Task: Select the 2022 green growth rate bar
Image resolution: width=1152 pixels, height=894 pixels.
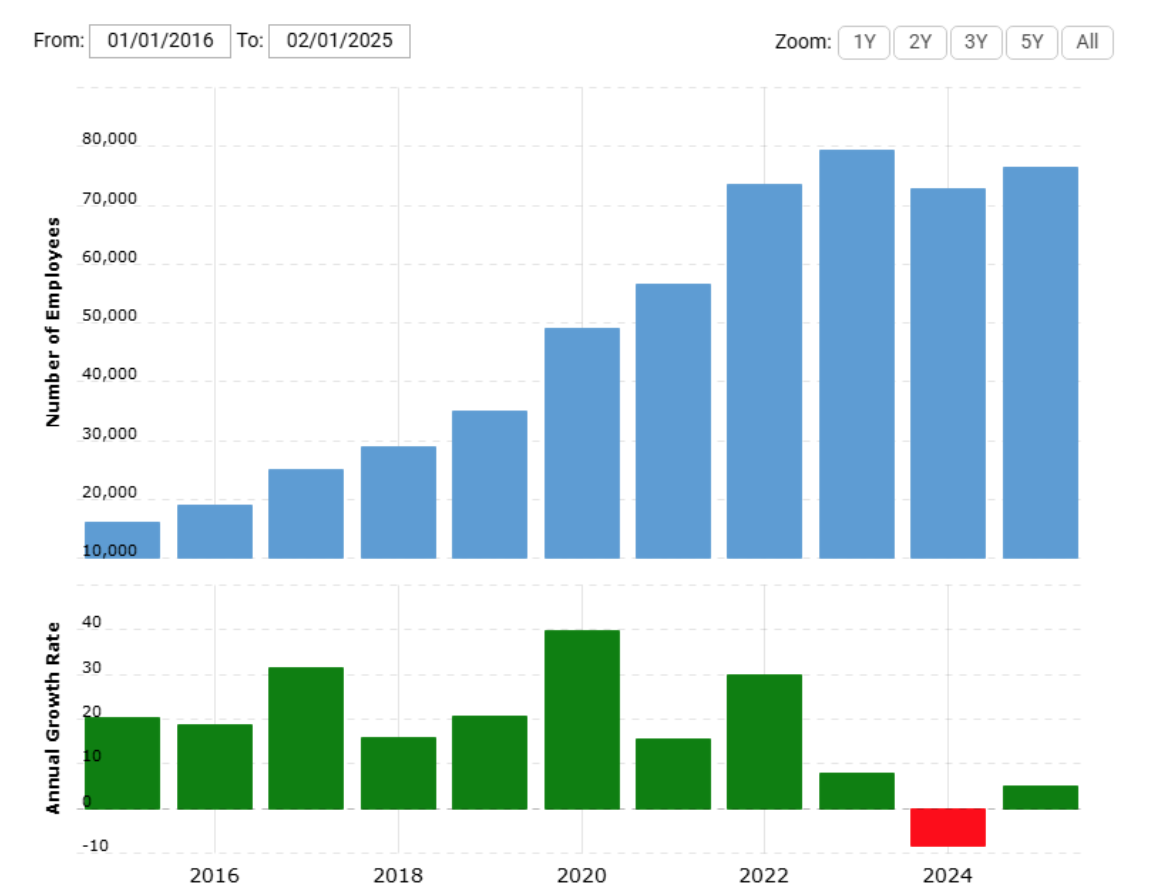Action: click(764, 741)
